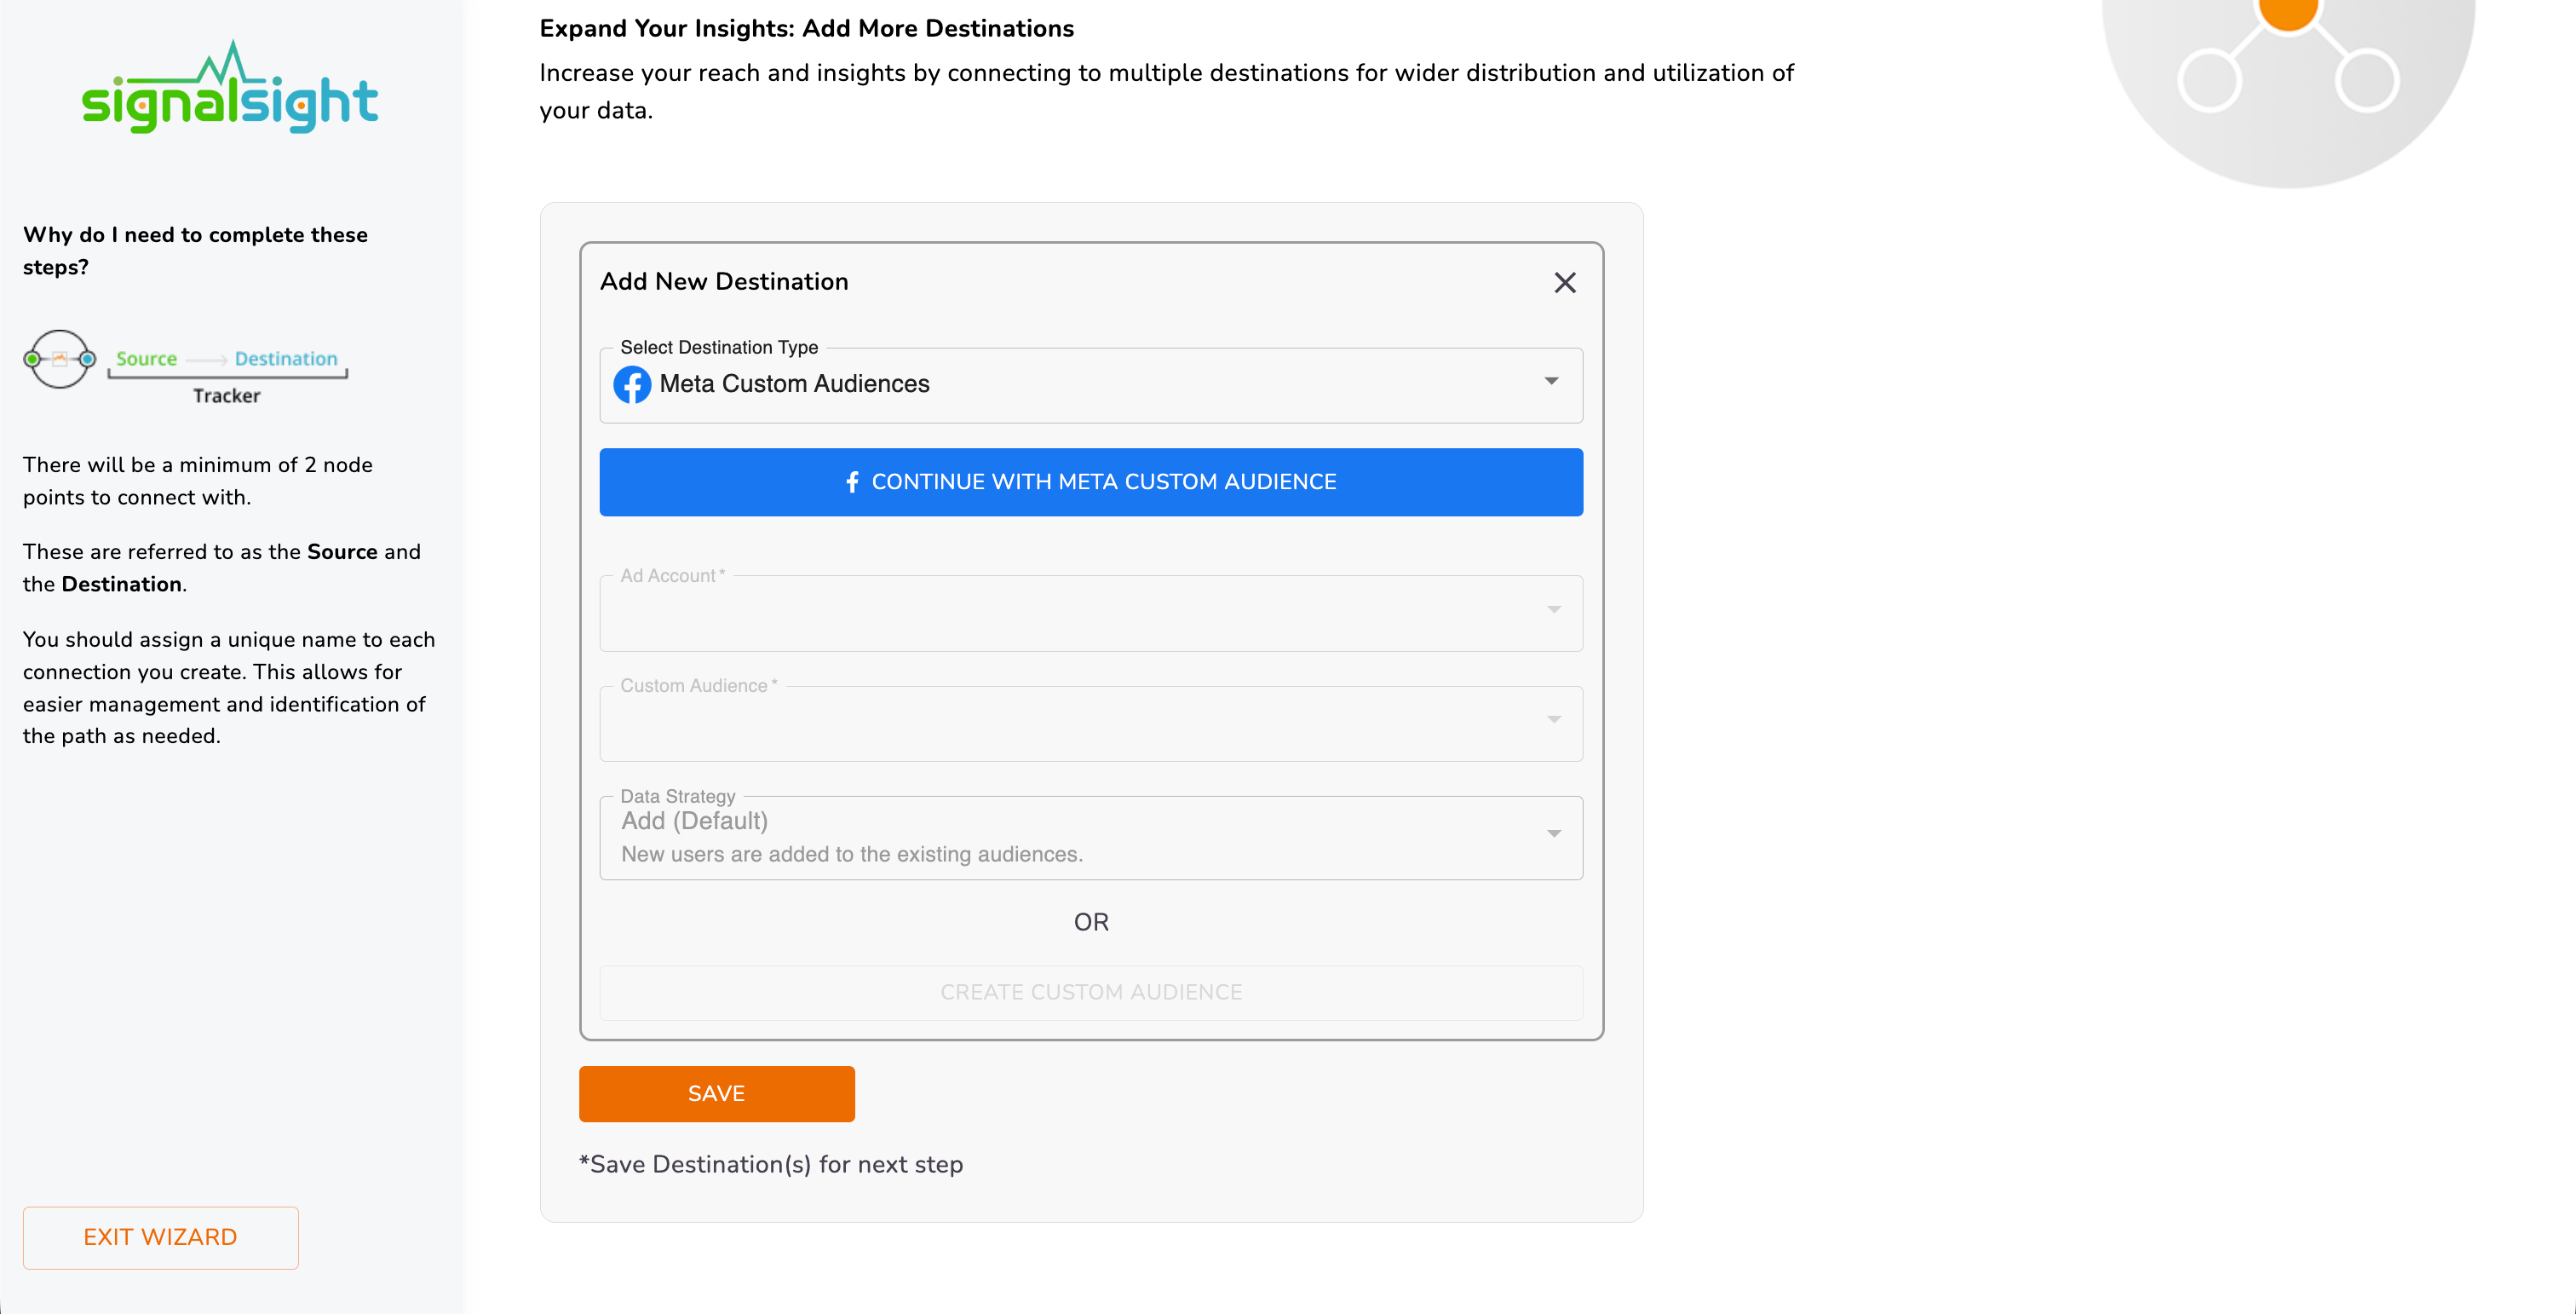Click Continue With Meta Custom Audience button
The width and height of the screenshot is (2576, 1314).
click(x=1091, y=482)
